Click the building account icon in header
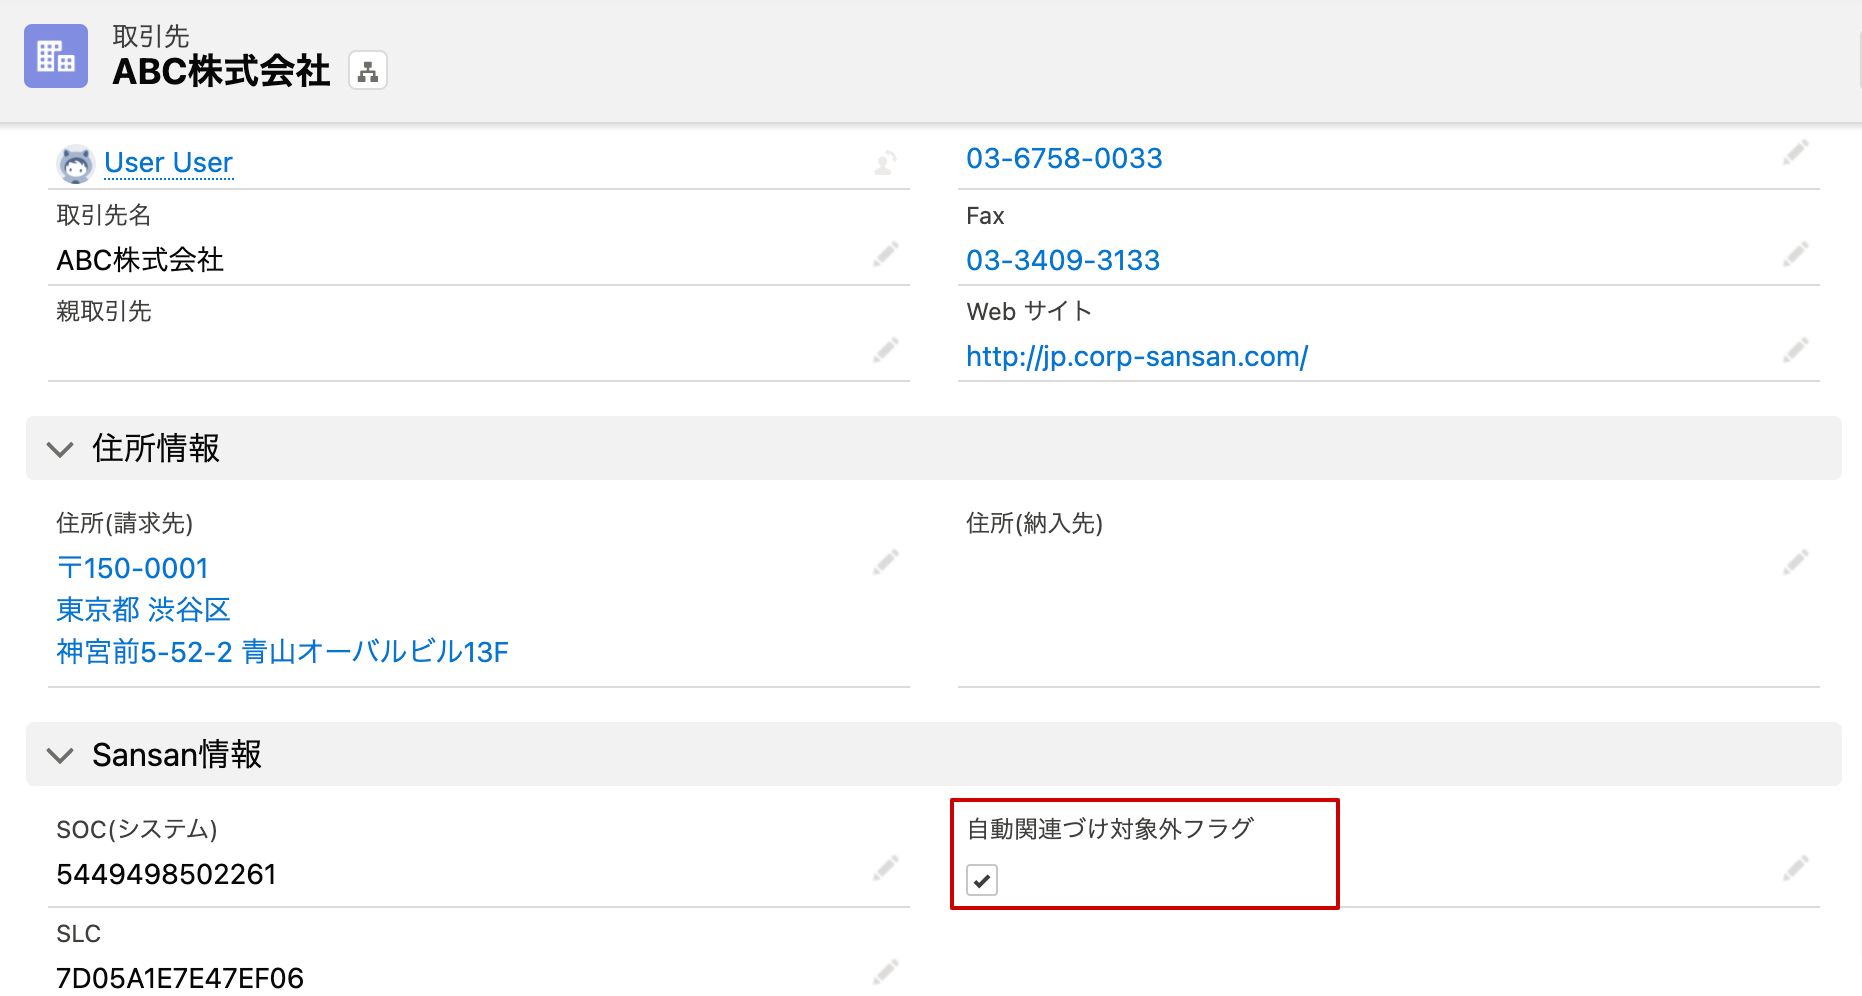 point(56,56)
